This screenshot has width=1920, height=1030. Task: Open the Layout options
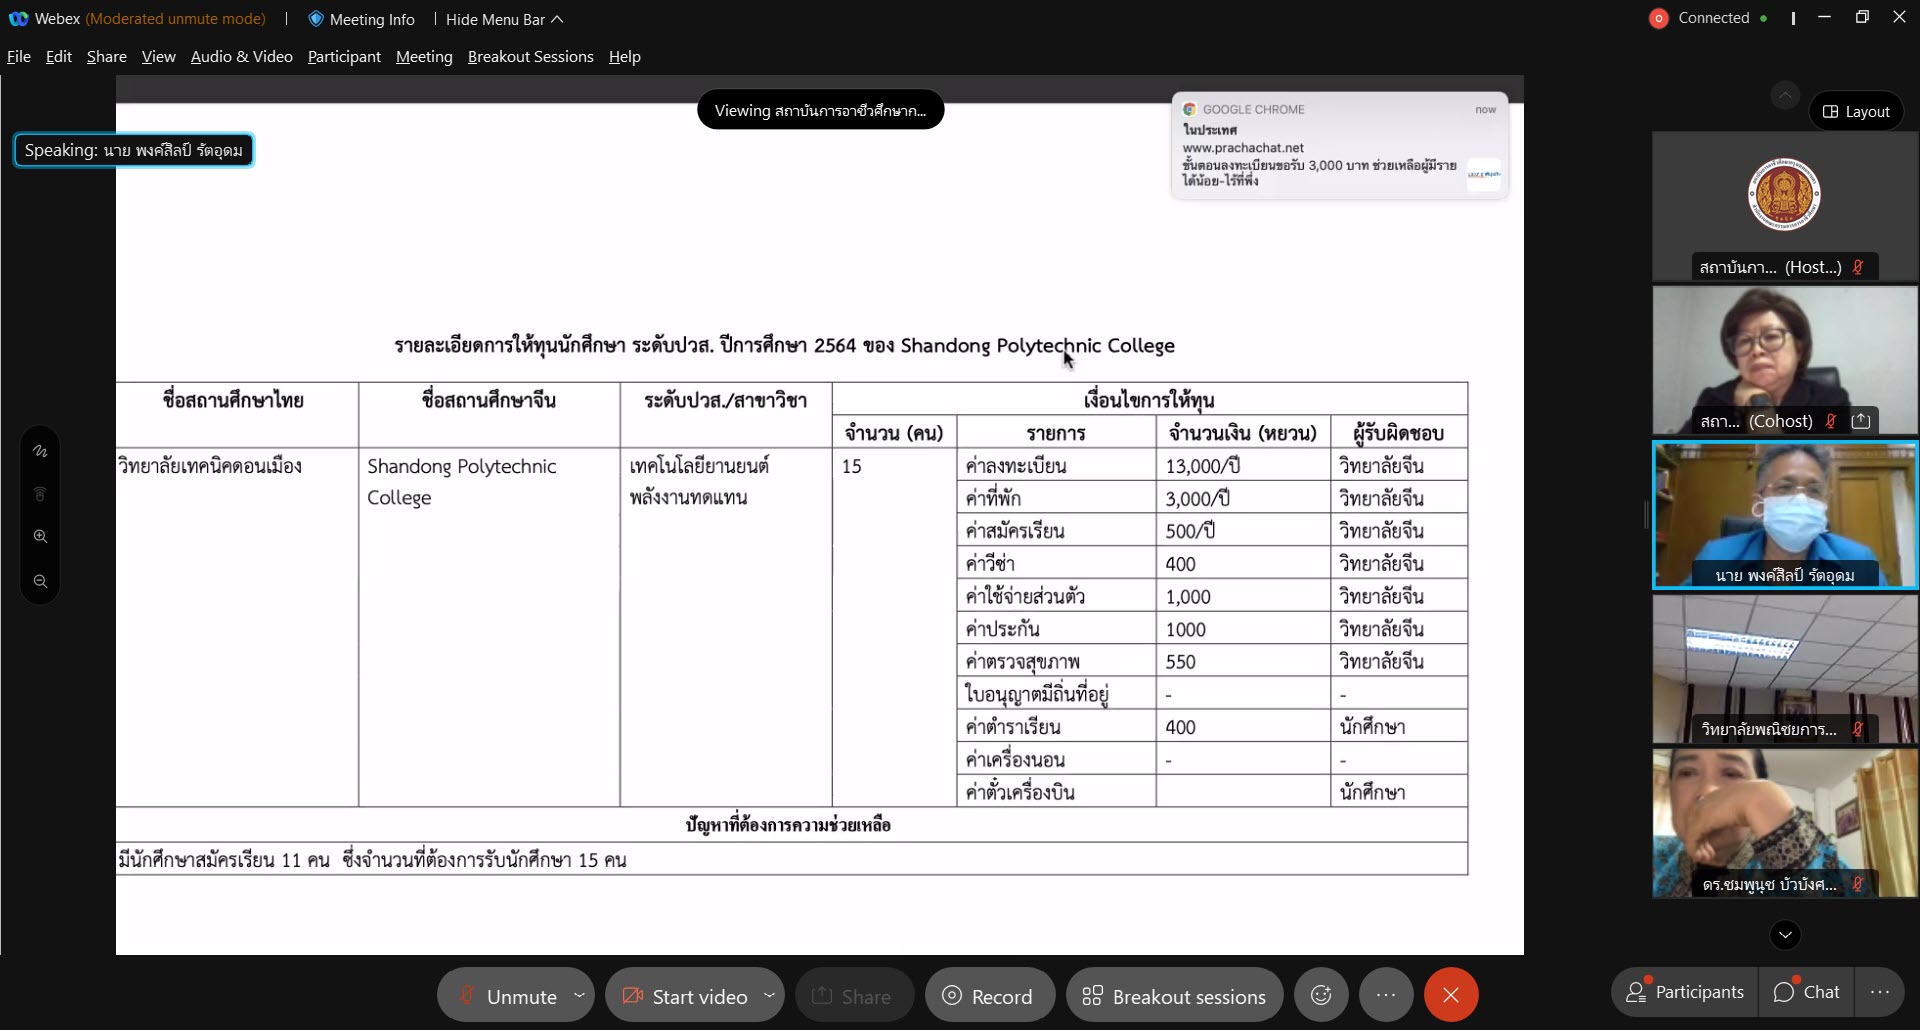1856,111
